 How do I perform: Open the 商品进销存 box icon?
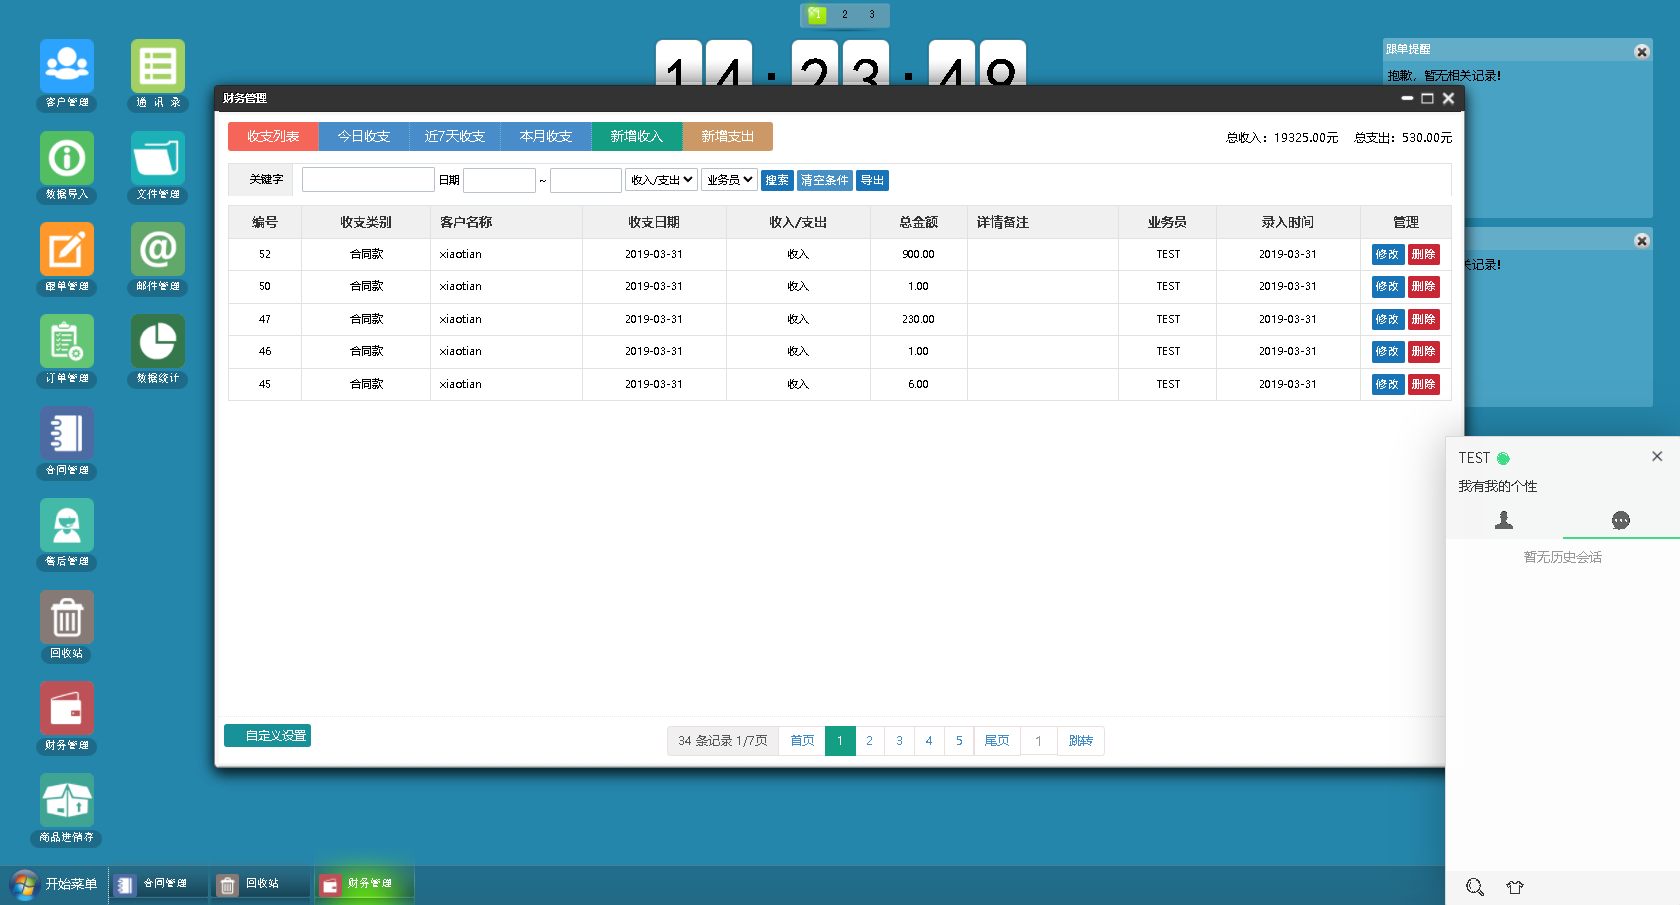[x=67, y=801]
